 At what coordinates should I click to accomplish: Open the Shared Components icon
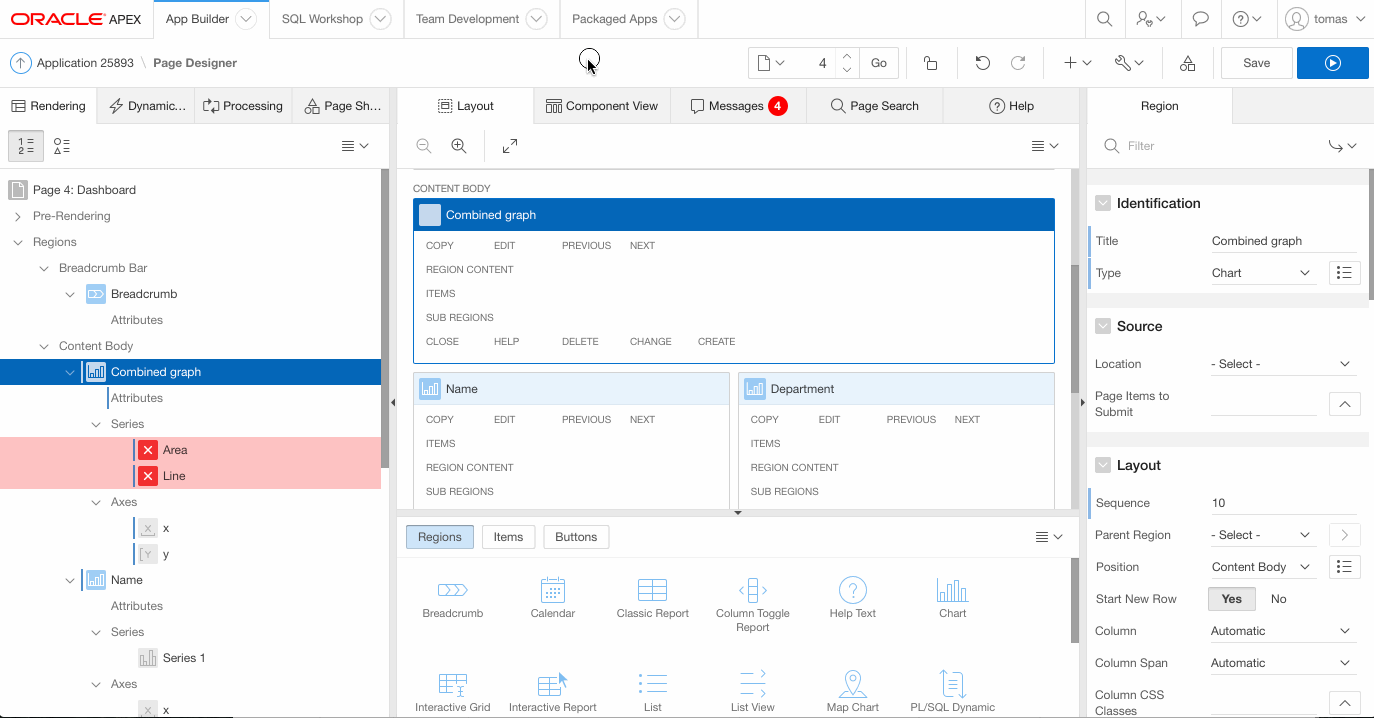(1187, 63)
